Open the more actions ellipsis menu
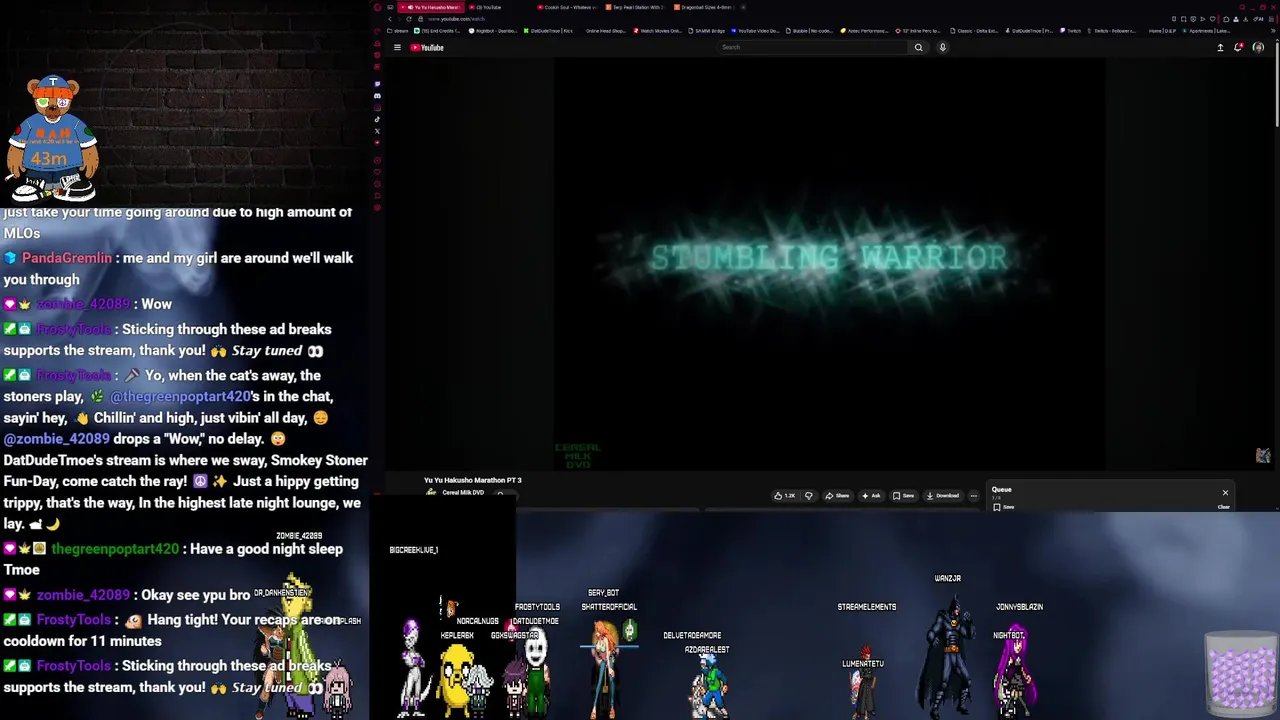Viewport: 1280px width, 720px height. [973, 496]
